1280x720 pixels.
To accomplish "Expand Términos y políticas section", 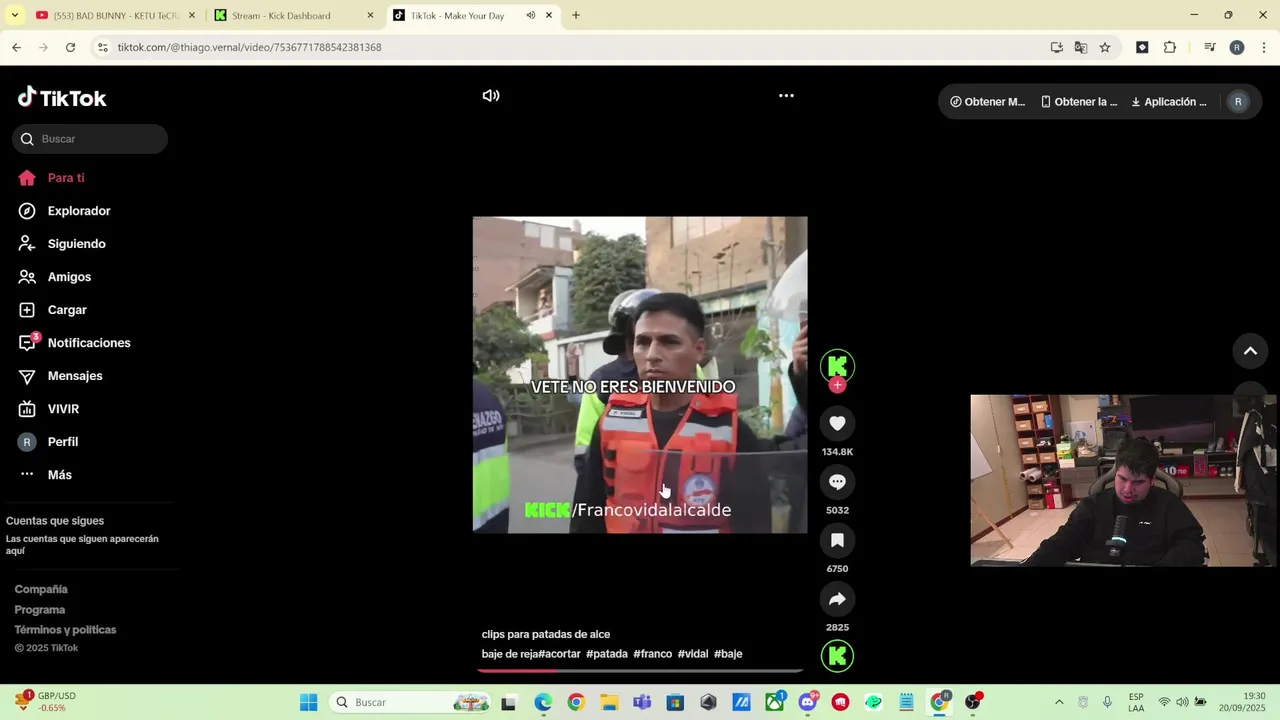I will point(65,630).
